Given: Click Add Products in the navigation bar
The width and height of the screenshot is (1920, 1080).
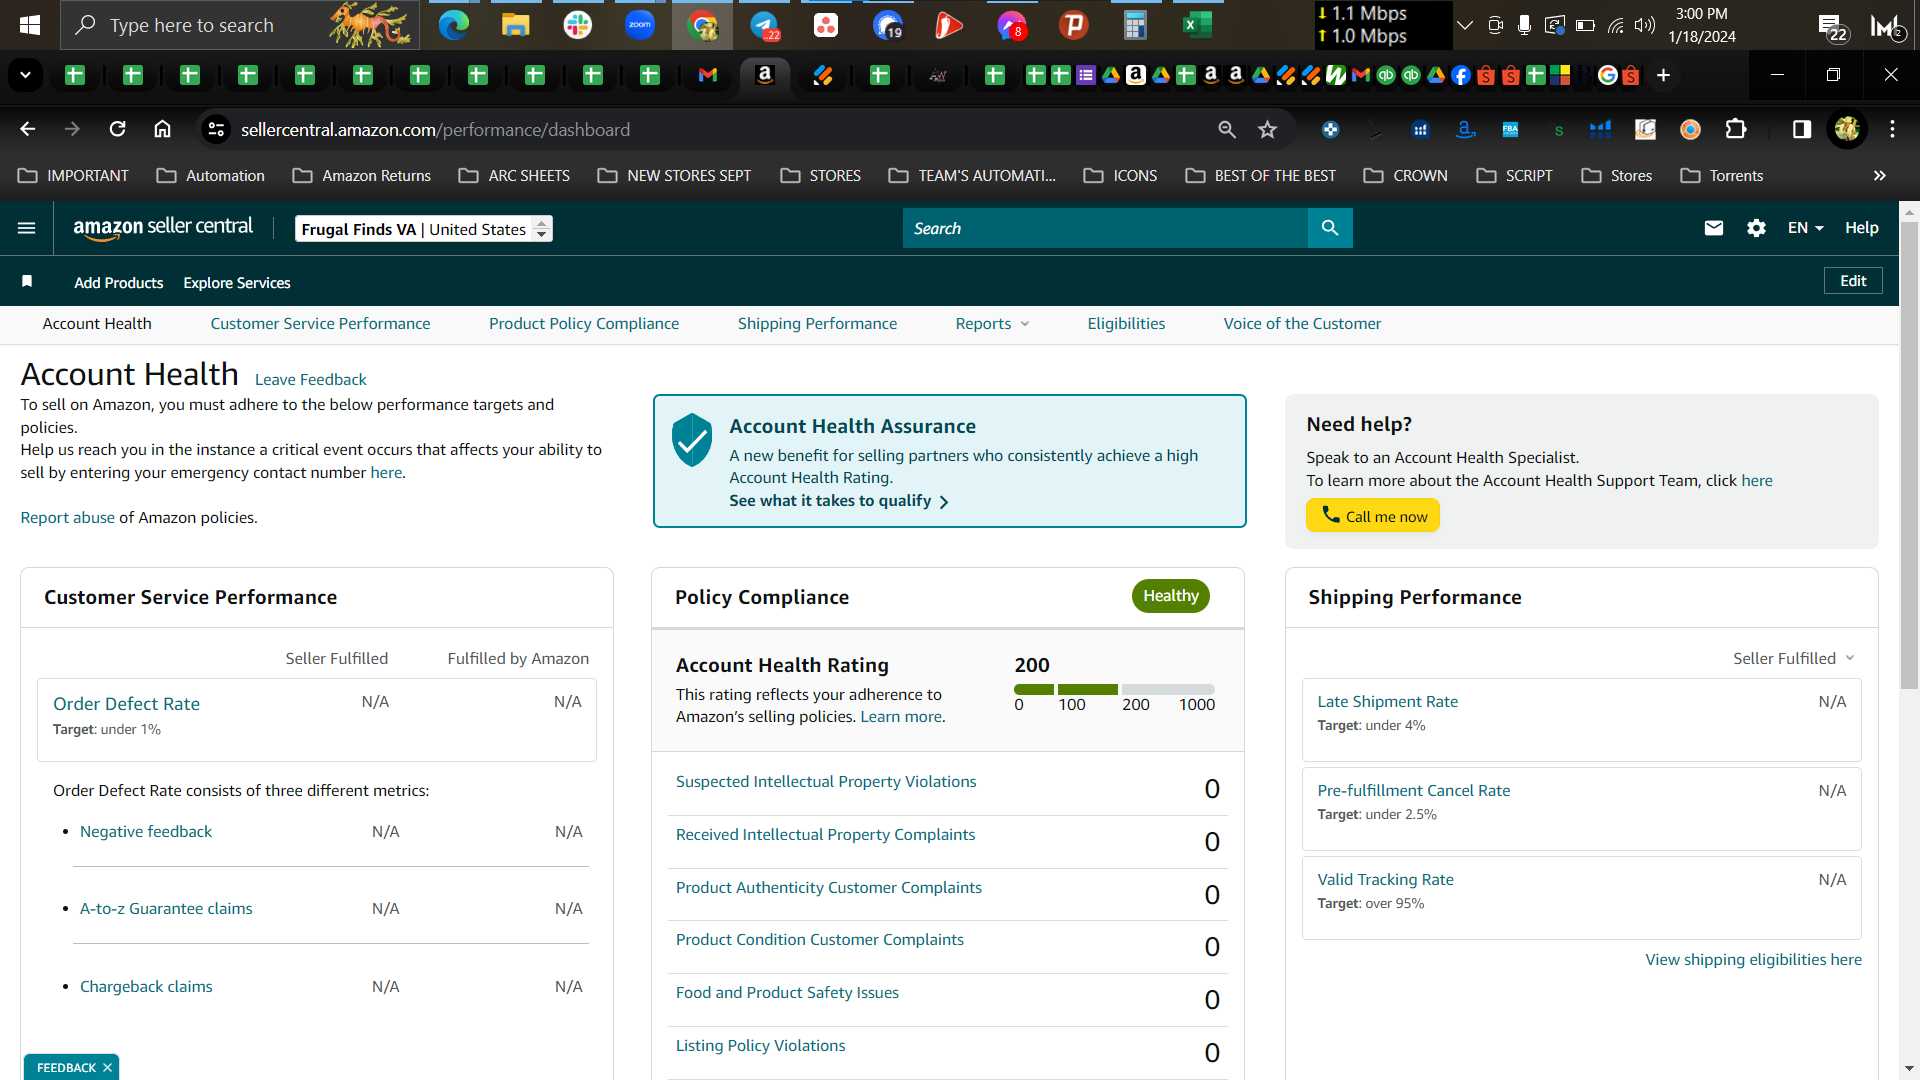Looking at the screenshot, I should point(118,283).
